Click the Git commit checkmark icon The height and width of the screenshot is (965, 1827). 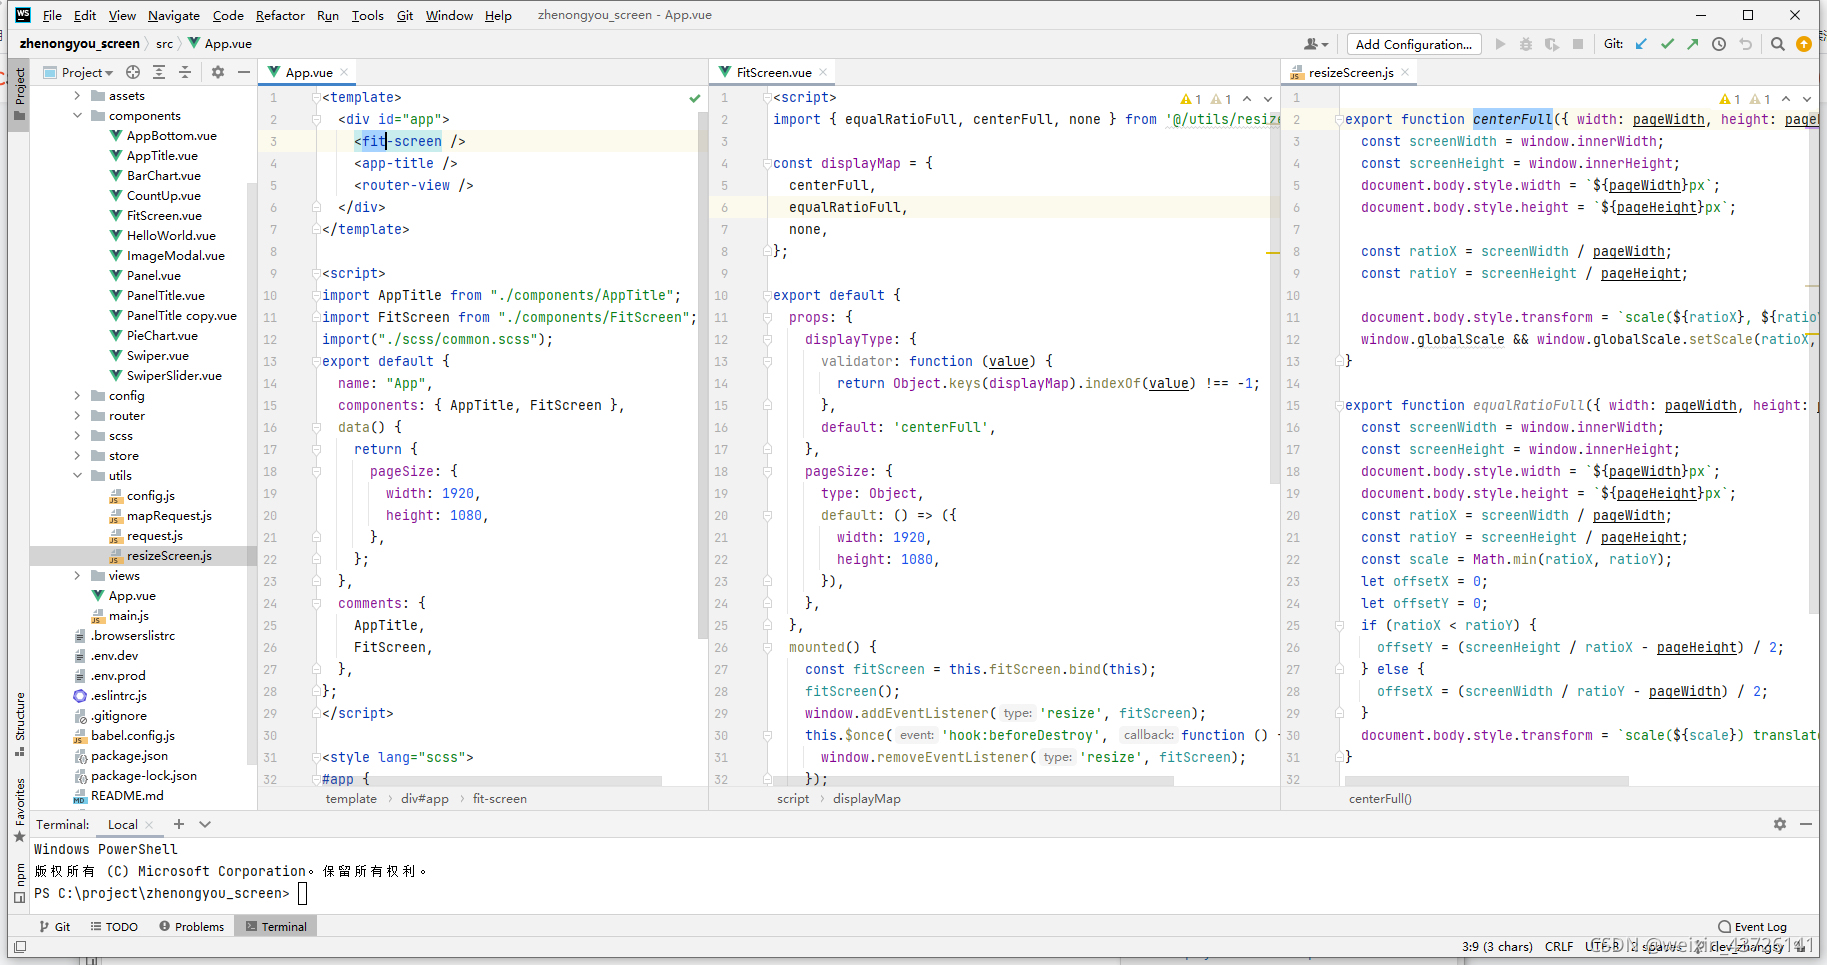(1667, 44)
